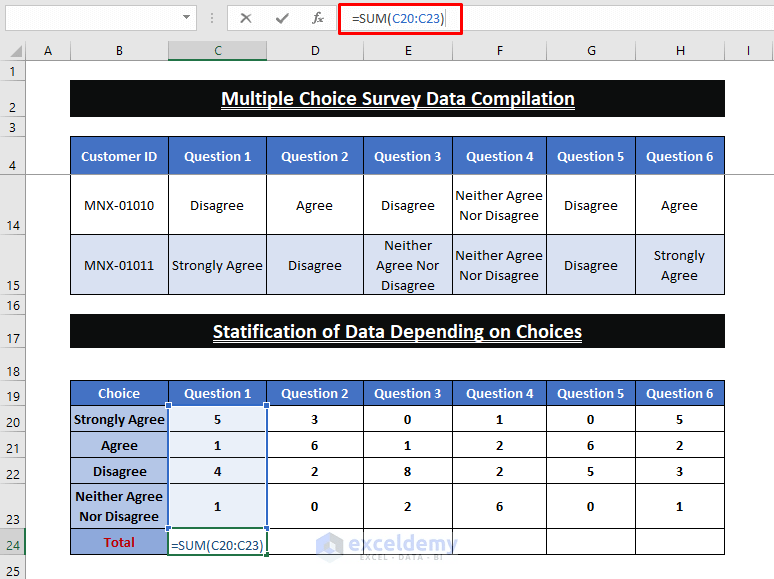Viewport: 774px width, 579px height.
Task: Click the Question 5 Disagree count 5
Action: tap(590, 471)
